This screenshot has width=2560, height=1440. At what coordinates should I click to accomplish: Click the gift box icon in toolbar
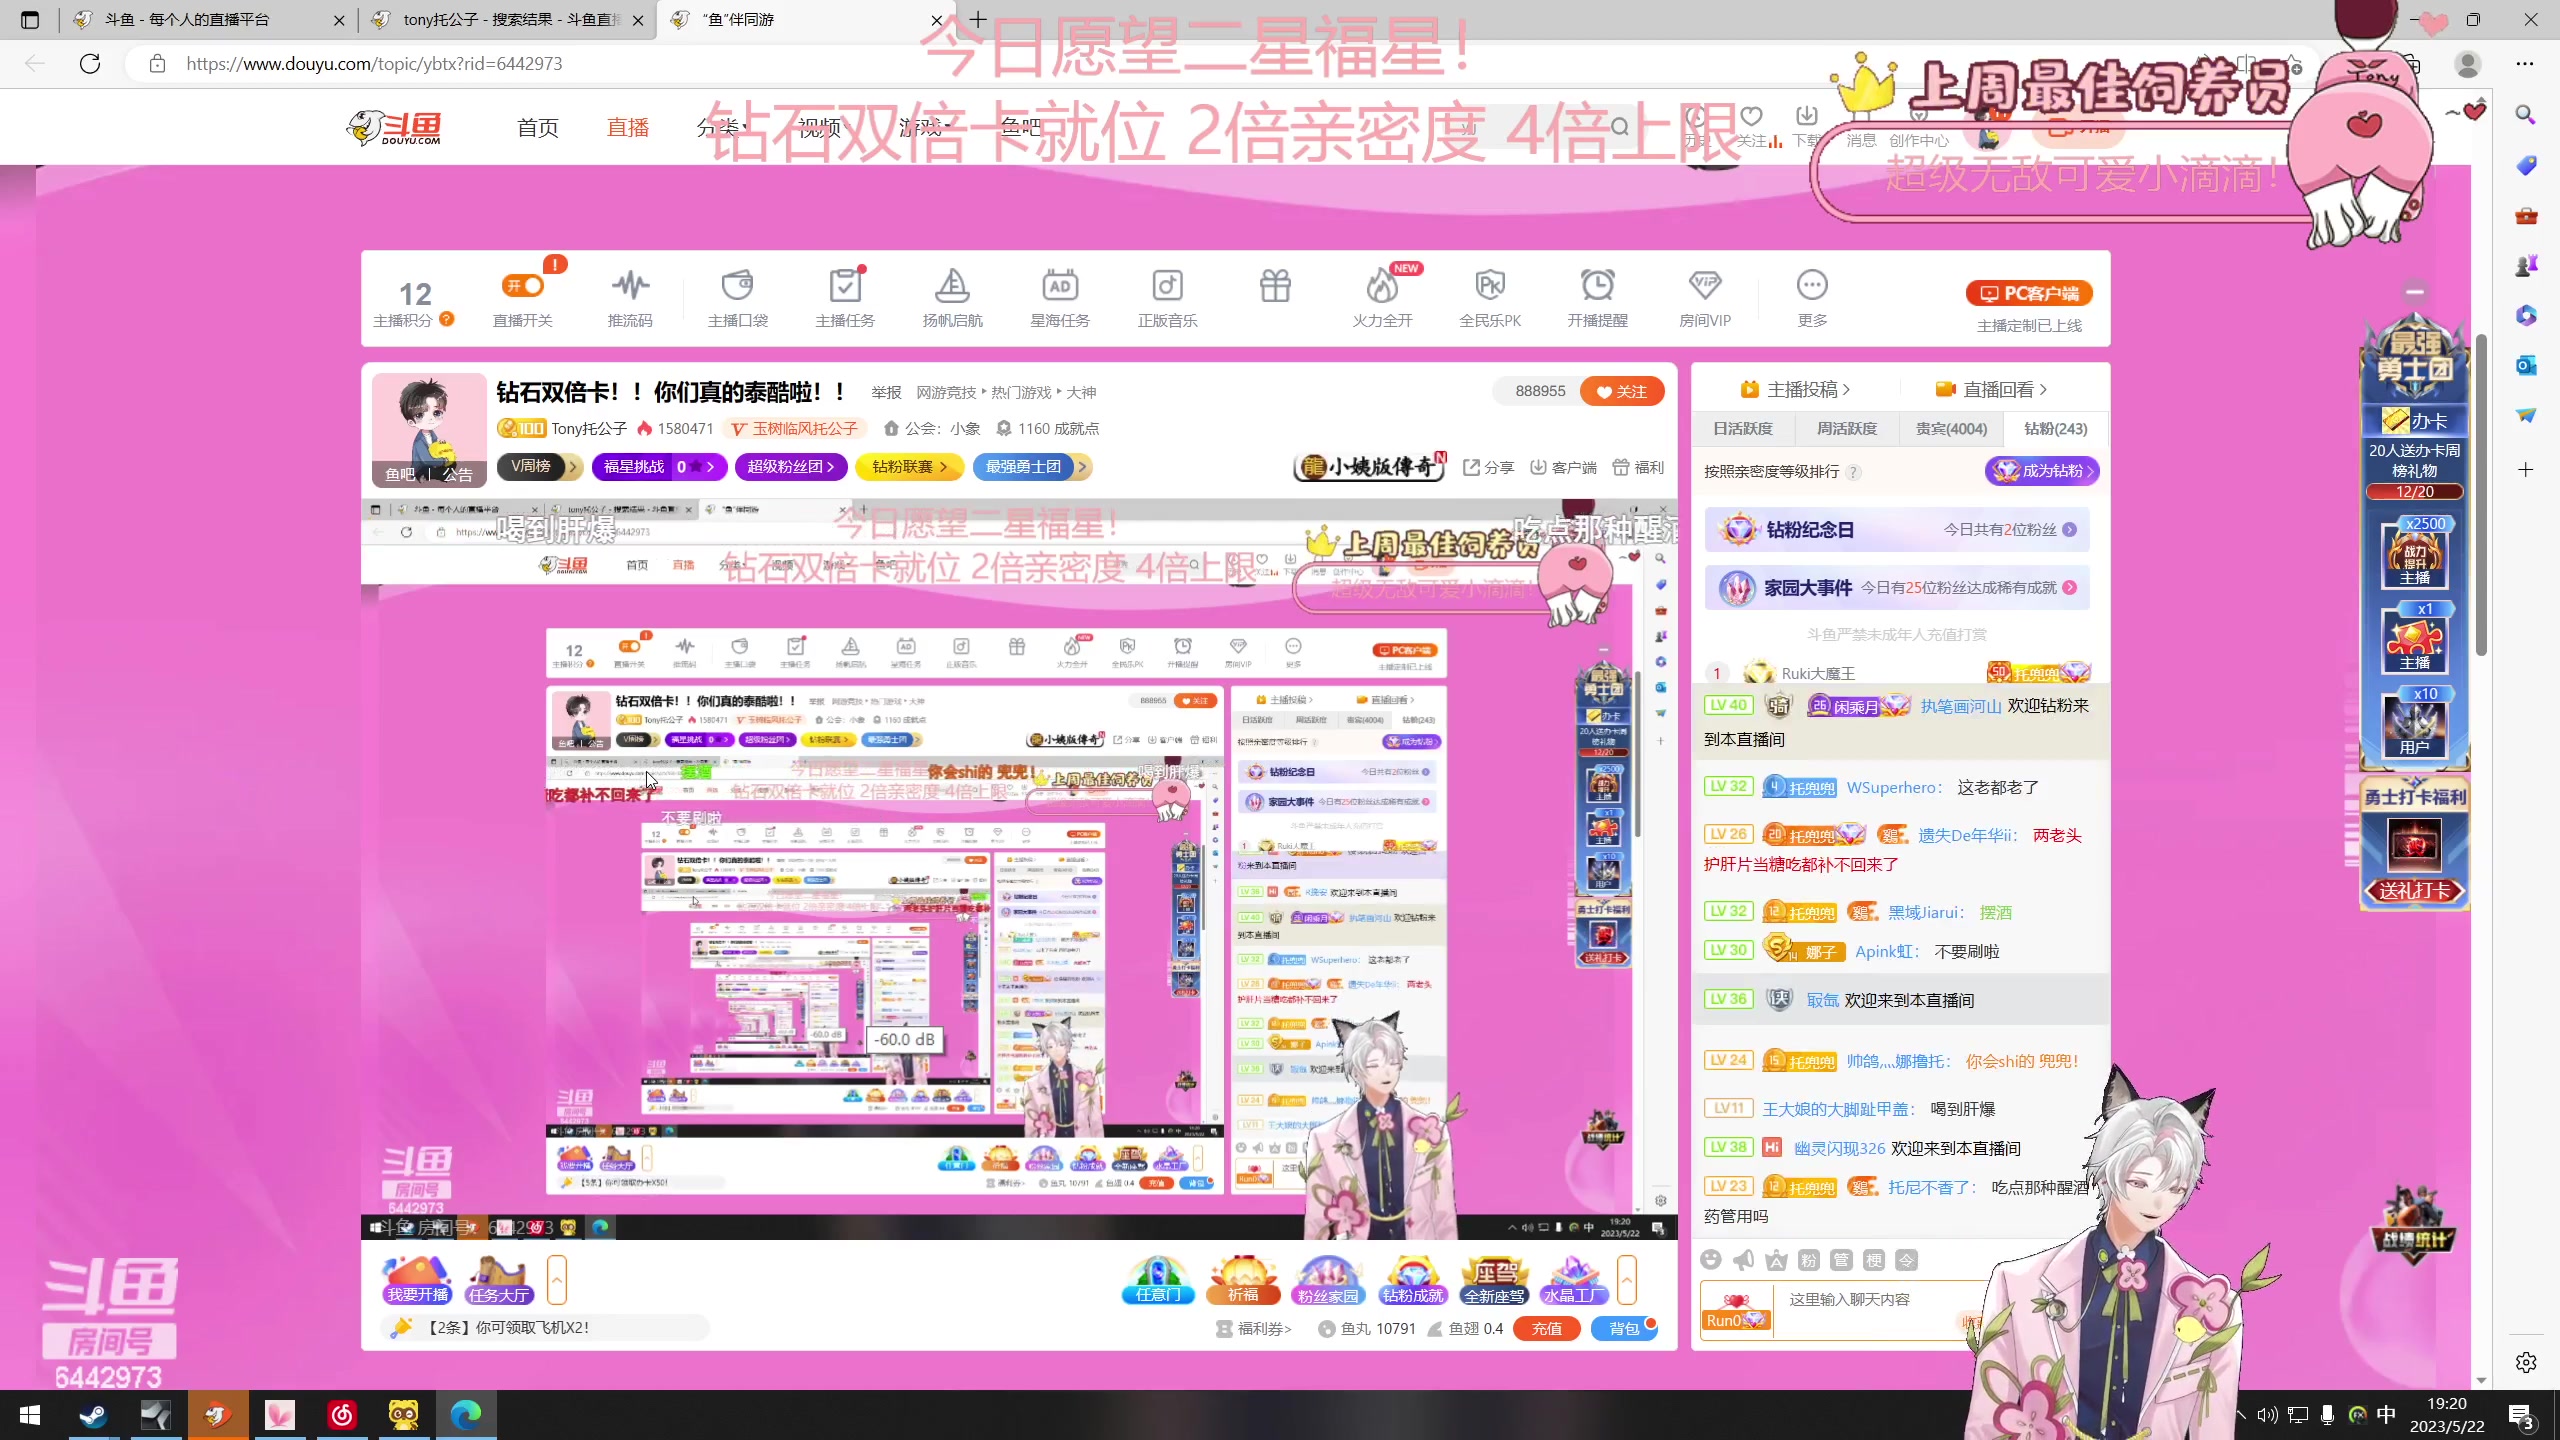click(x=1275, y=286)
